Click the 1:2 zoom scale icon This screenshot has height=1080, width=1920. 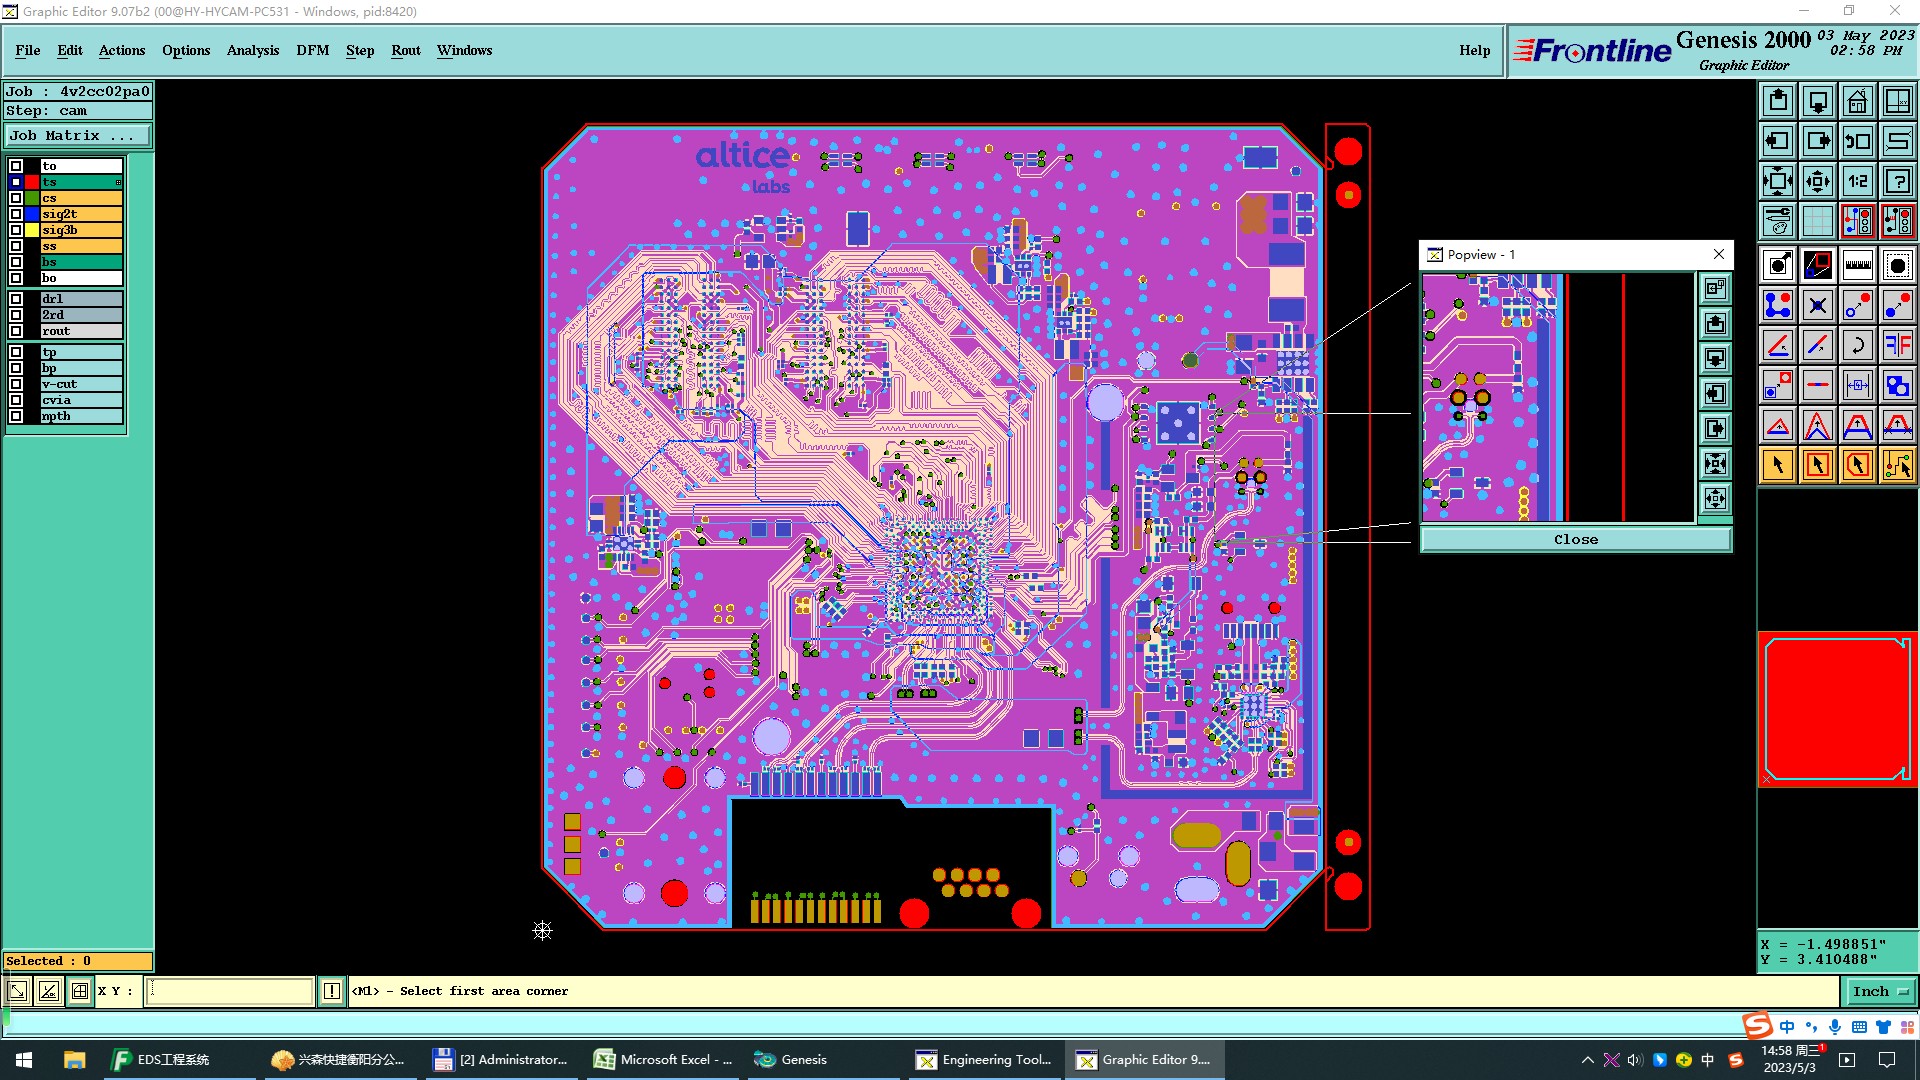point(1857,181)
